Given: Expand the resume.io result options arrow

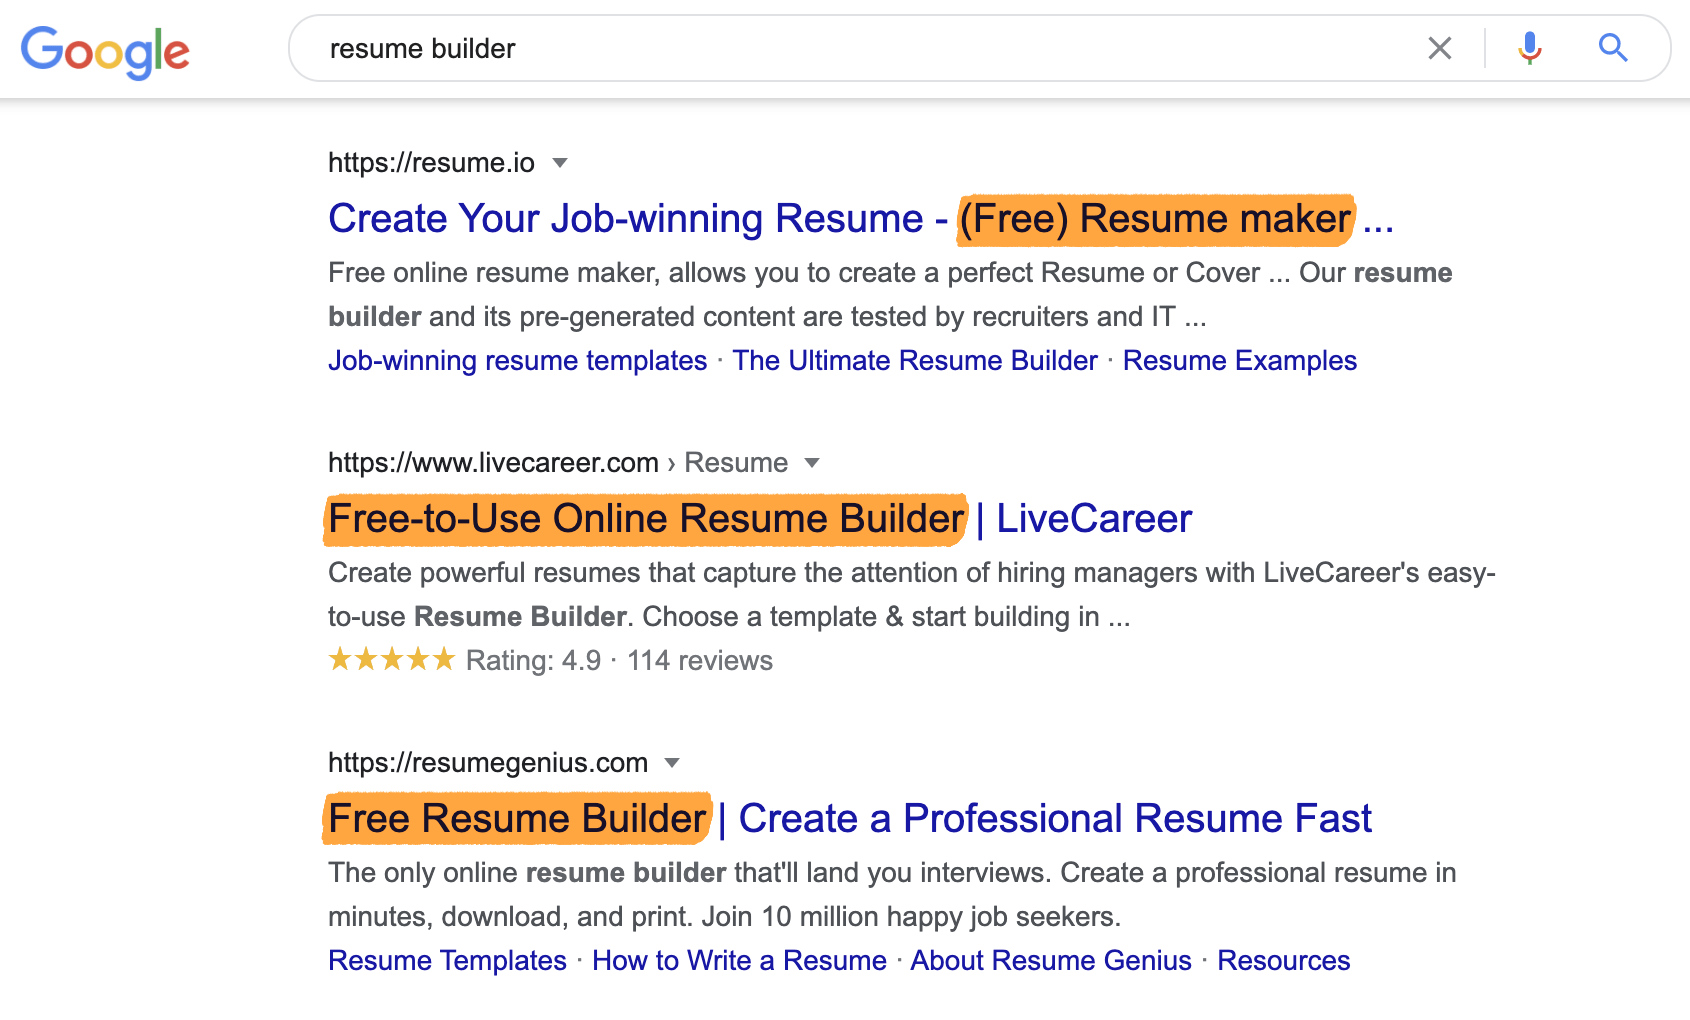Looking at the screenshot, I should [560, 163].
